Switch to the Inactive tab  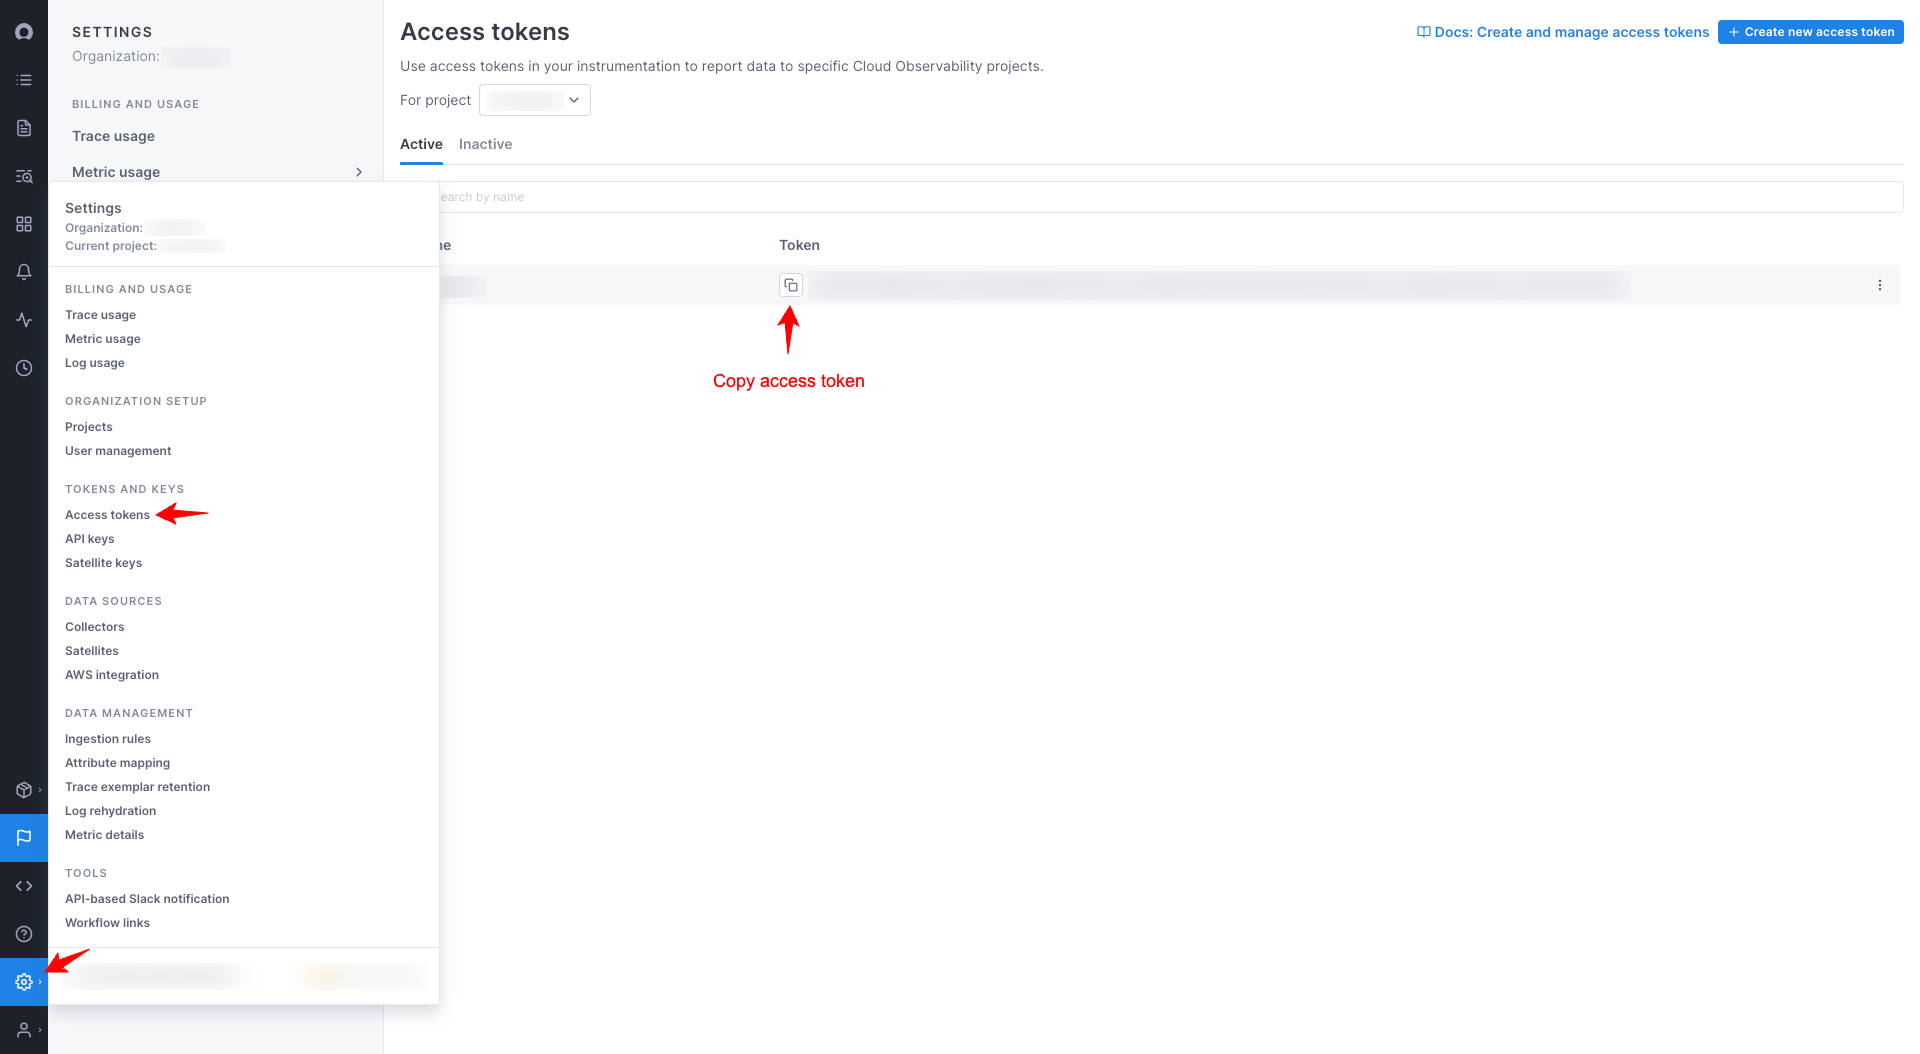click(485, 144)
